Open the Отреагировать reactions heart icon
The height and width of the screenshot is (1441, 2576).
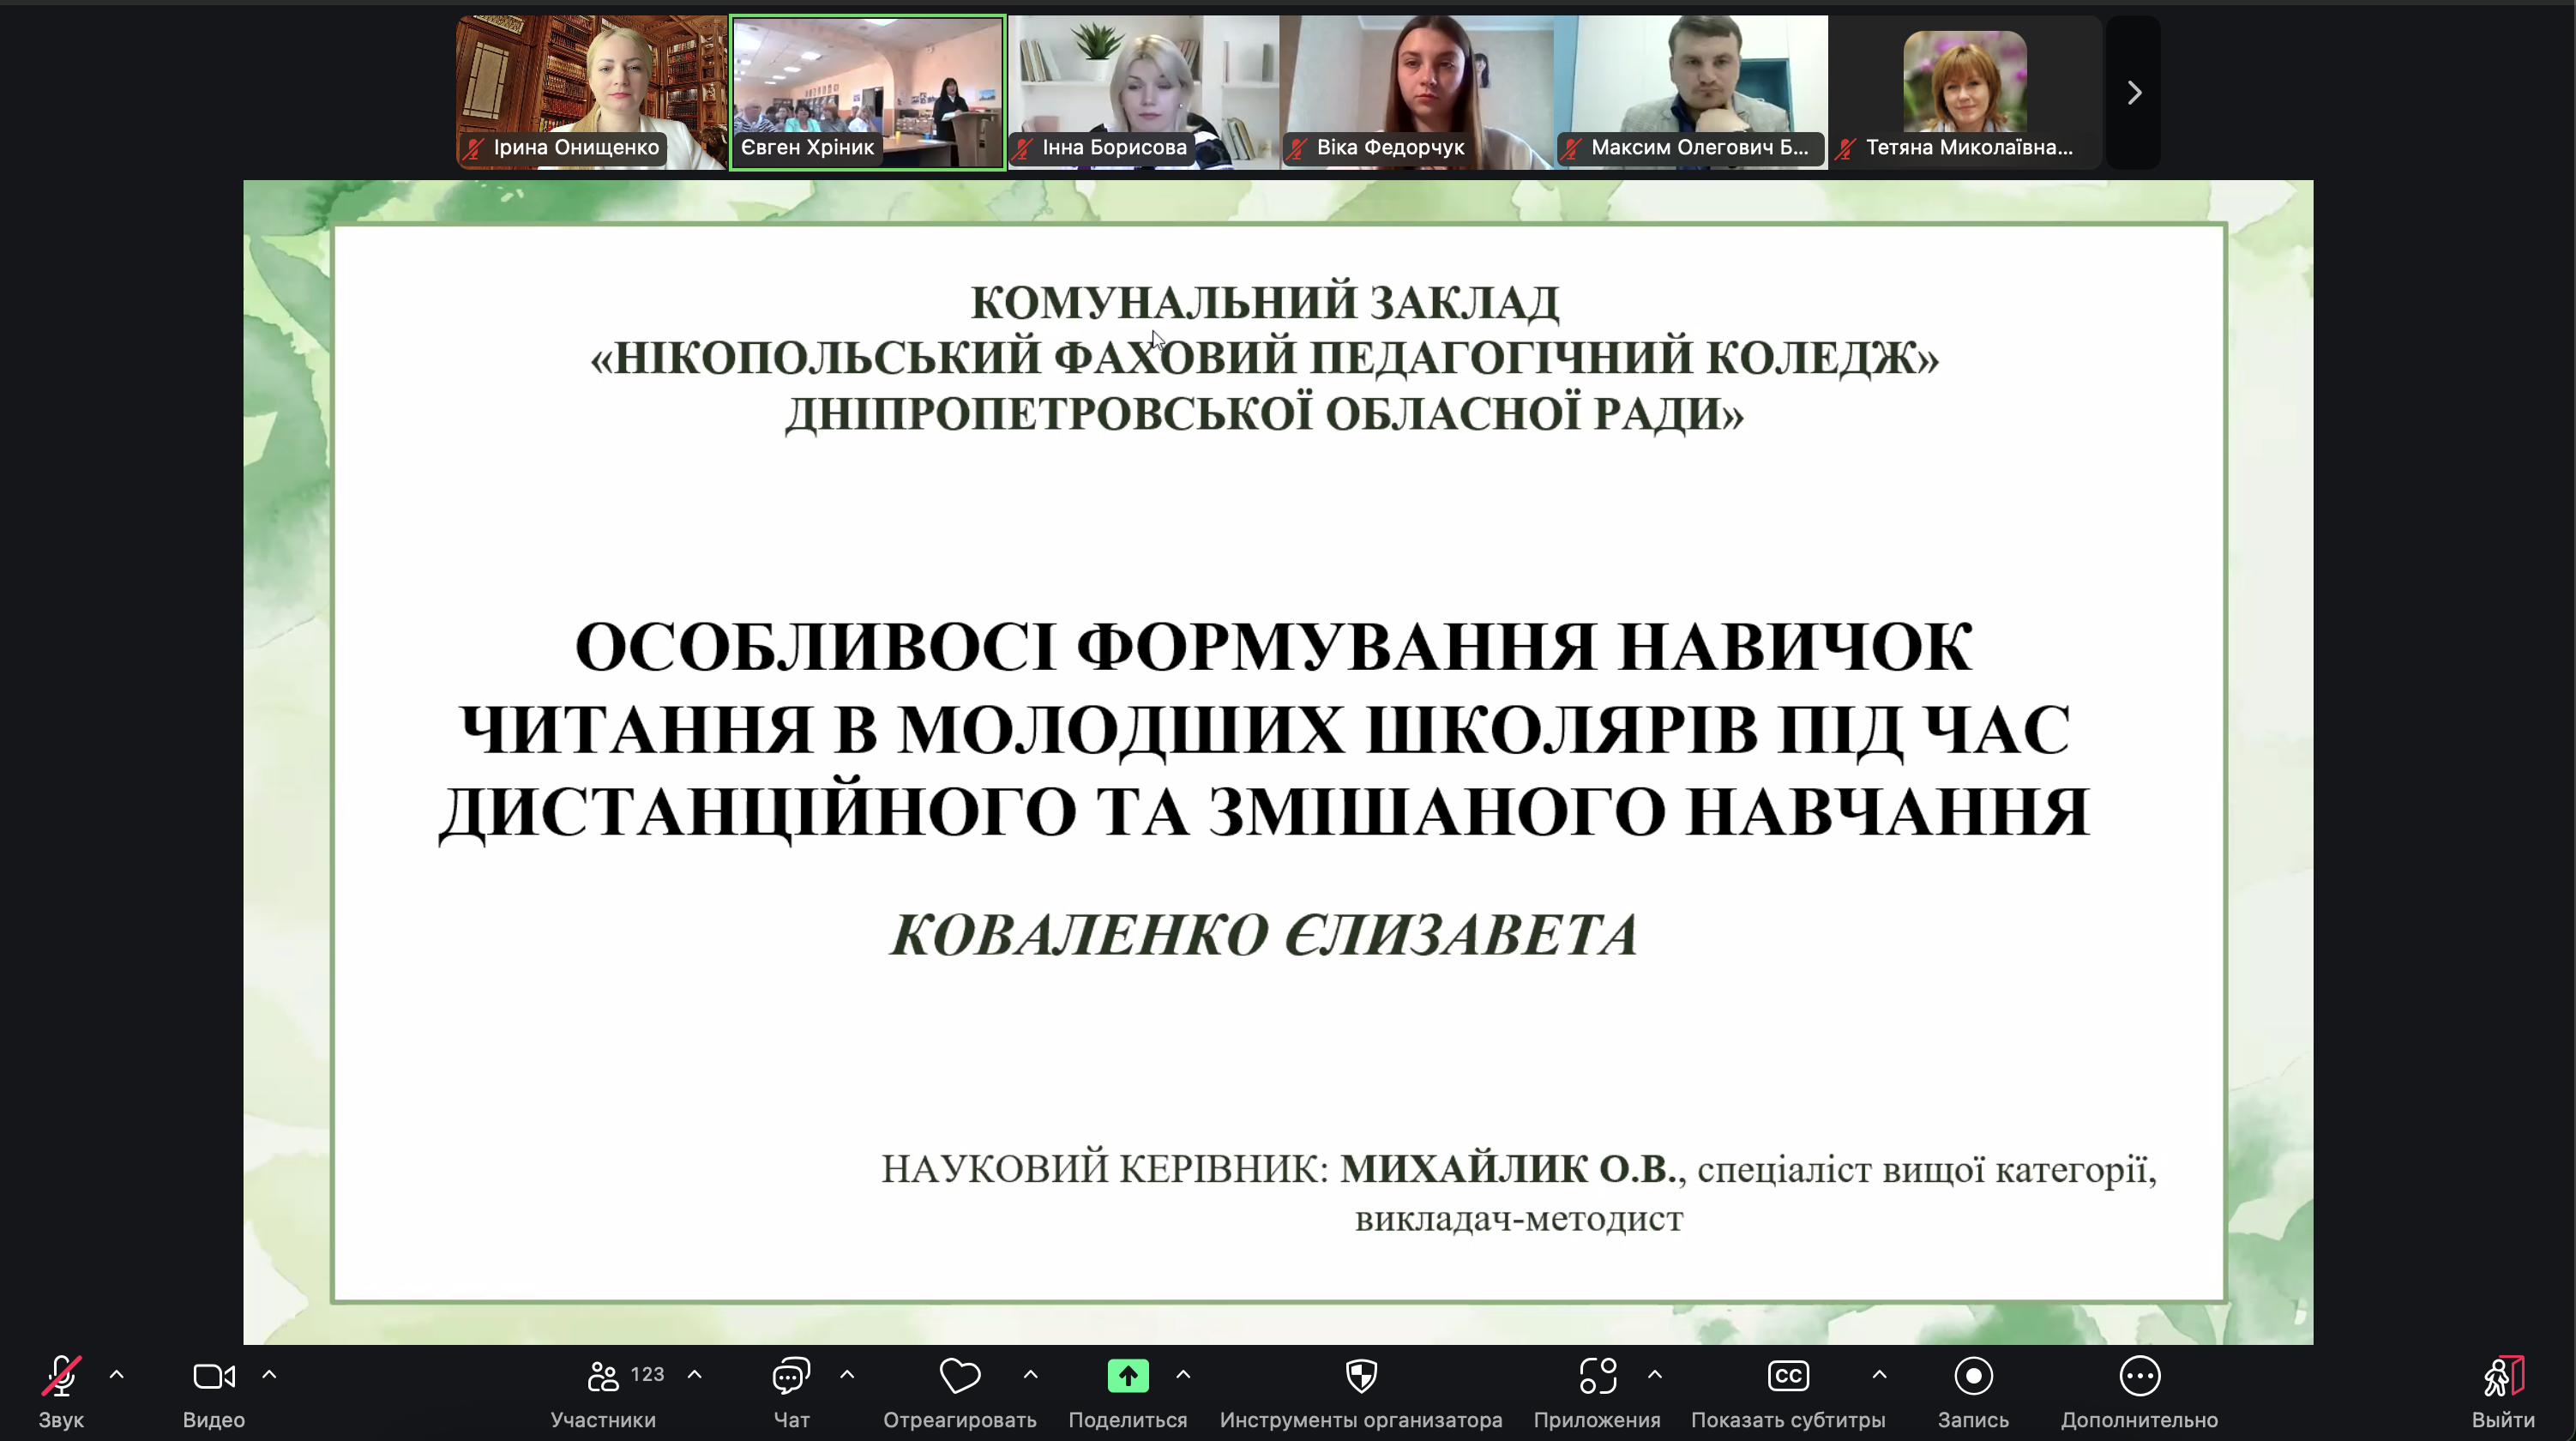click(959, 1377)
